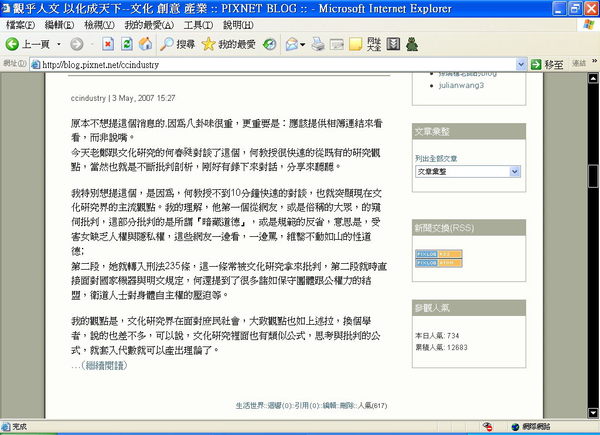600x435 pixels.
Task: Click the yellow note icon in toolbar
Action: click(355, 44)
